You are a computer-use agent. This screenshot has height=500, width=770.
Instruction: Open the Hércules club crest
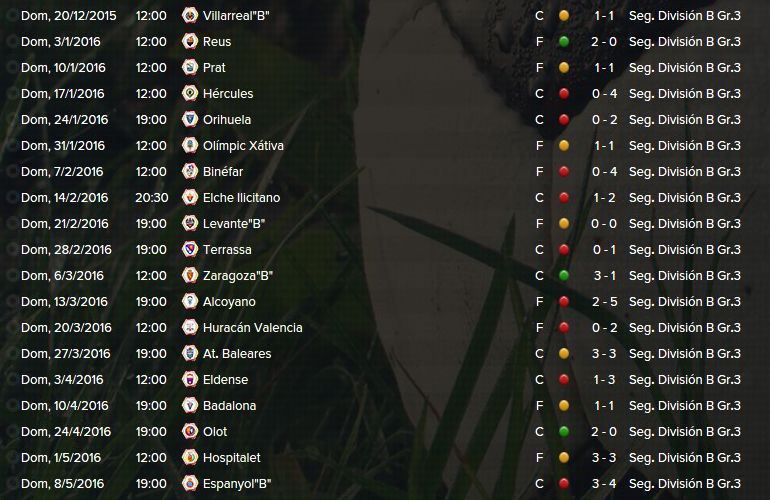[x=190, y=94]
